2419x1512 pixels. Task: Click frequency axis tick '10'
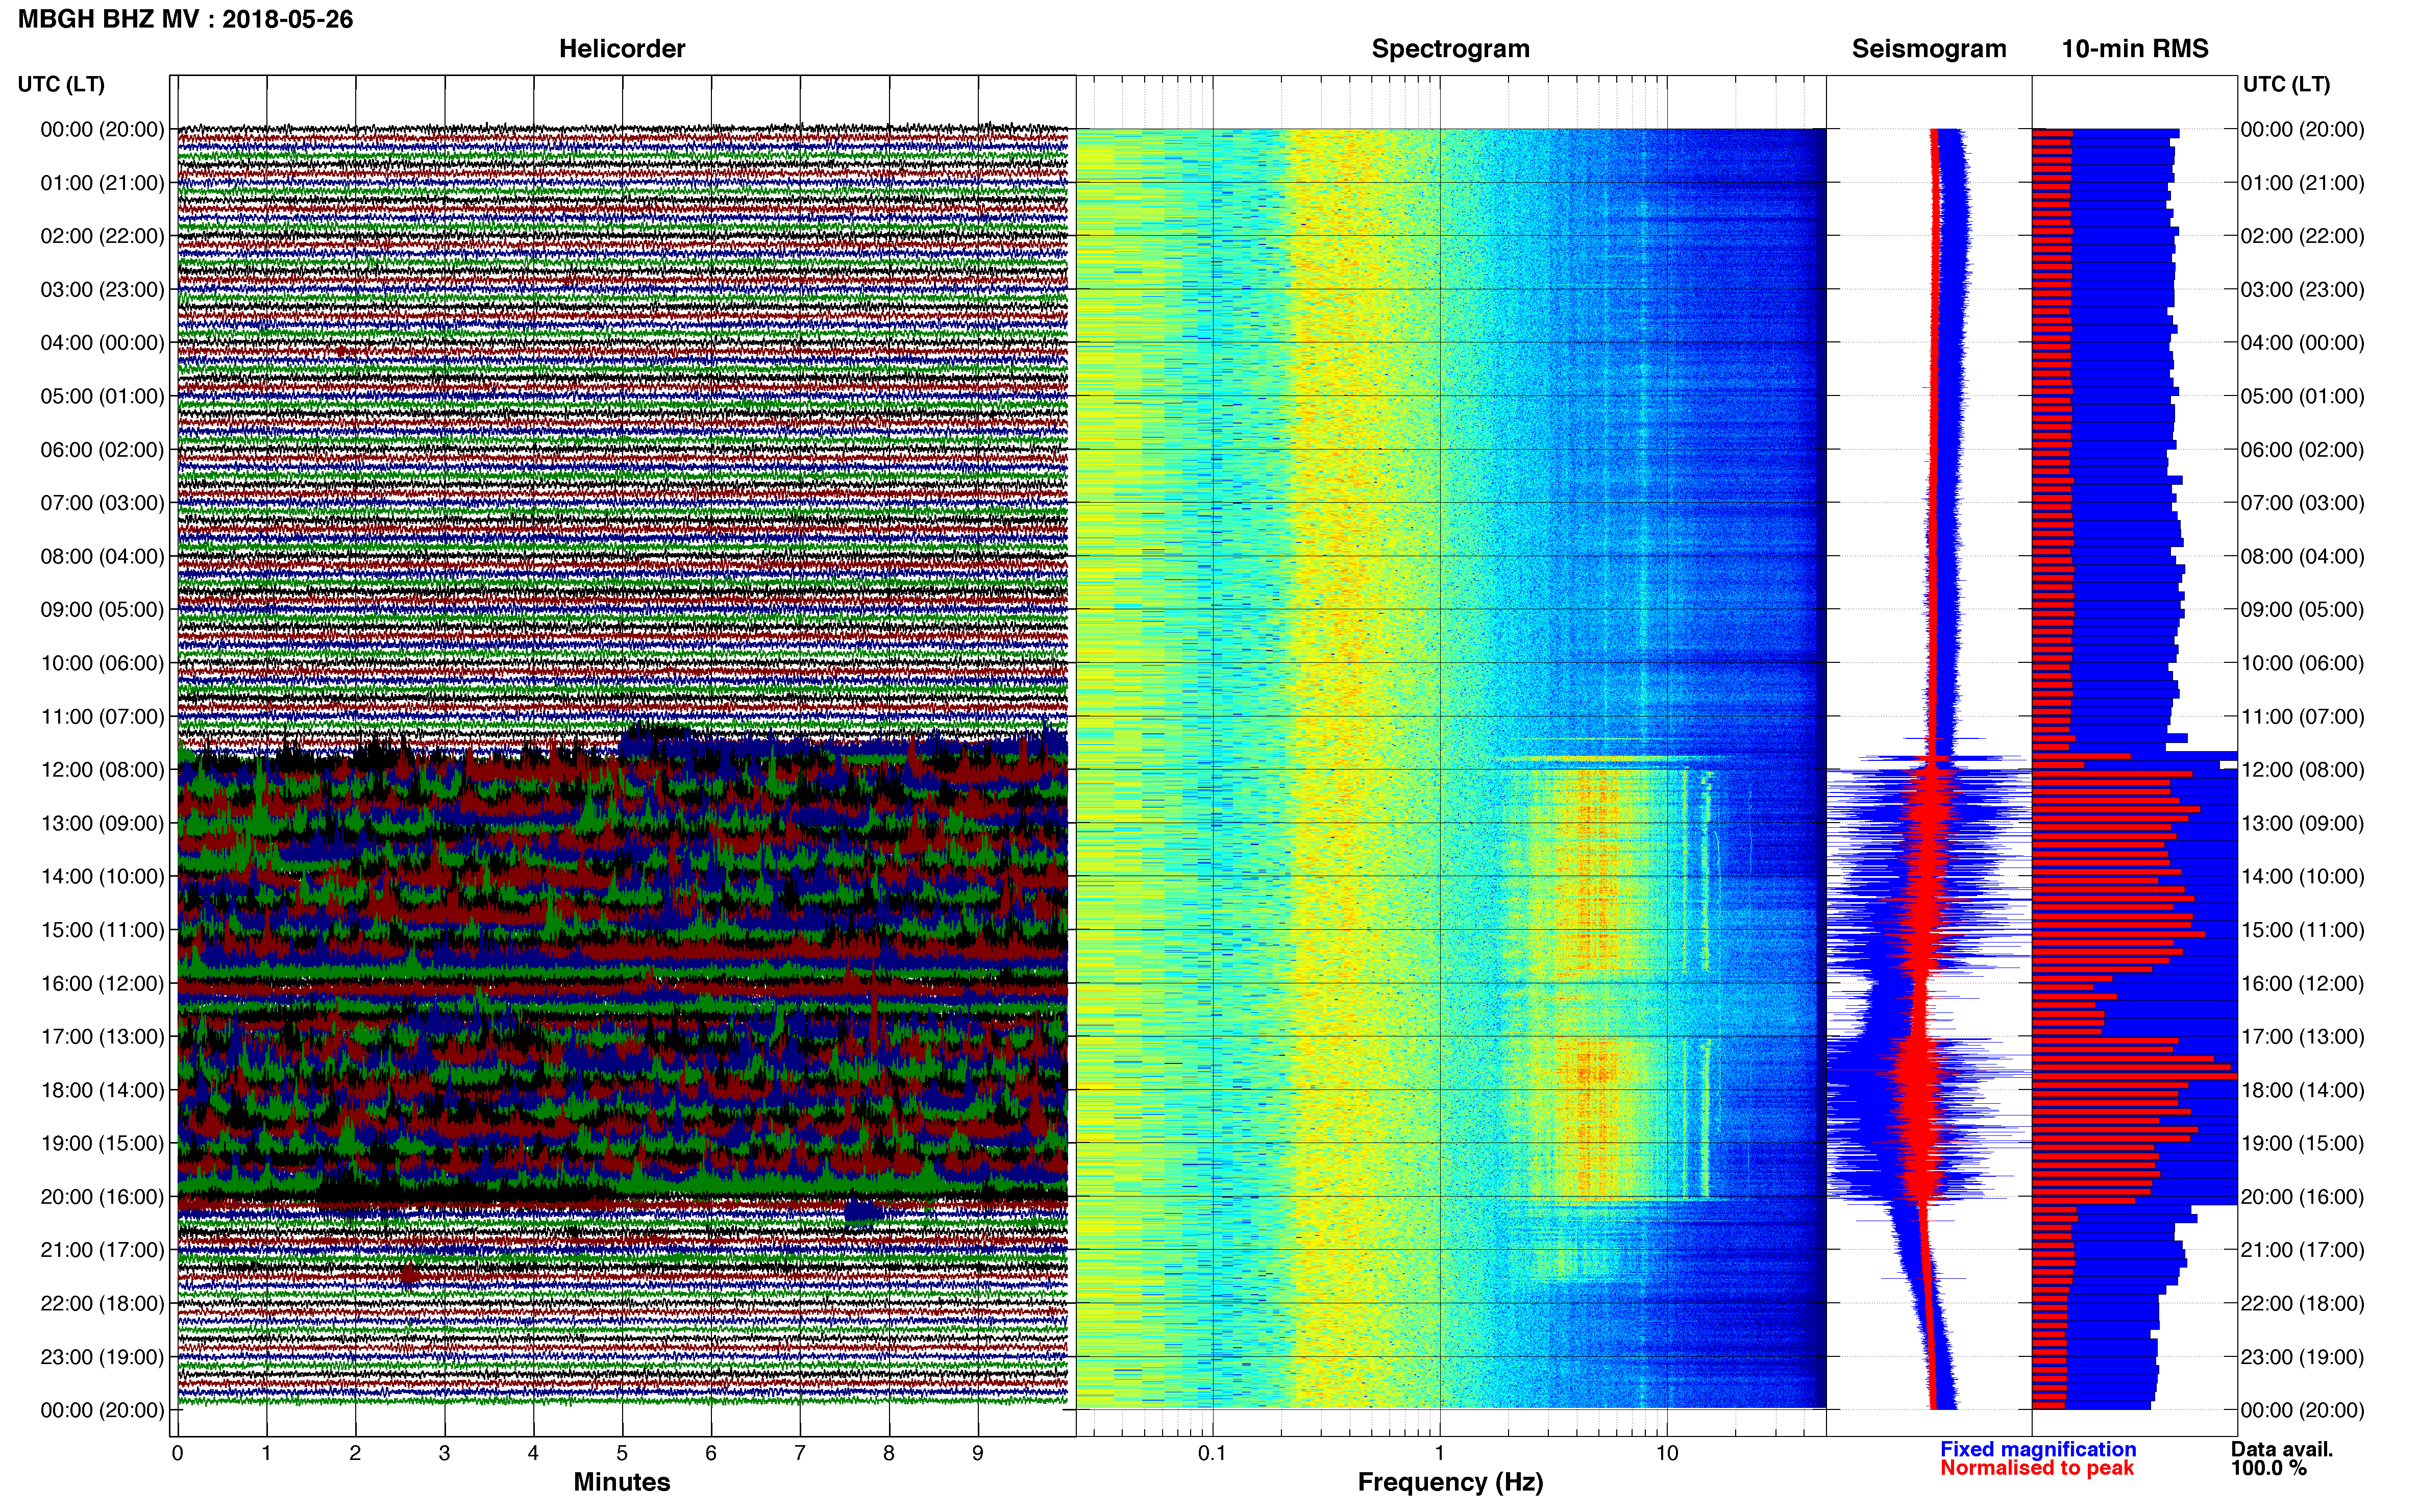[1667, 1453]
